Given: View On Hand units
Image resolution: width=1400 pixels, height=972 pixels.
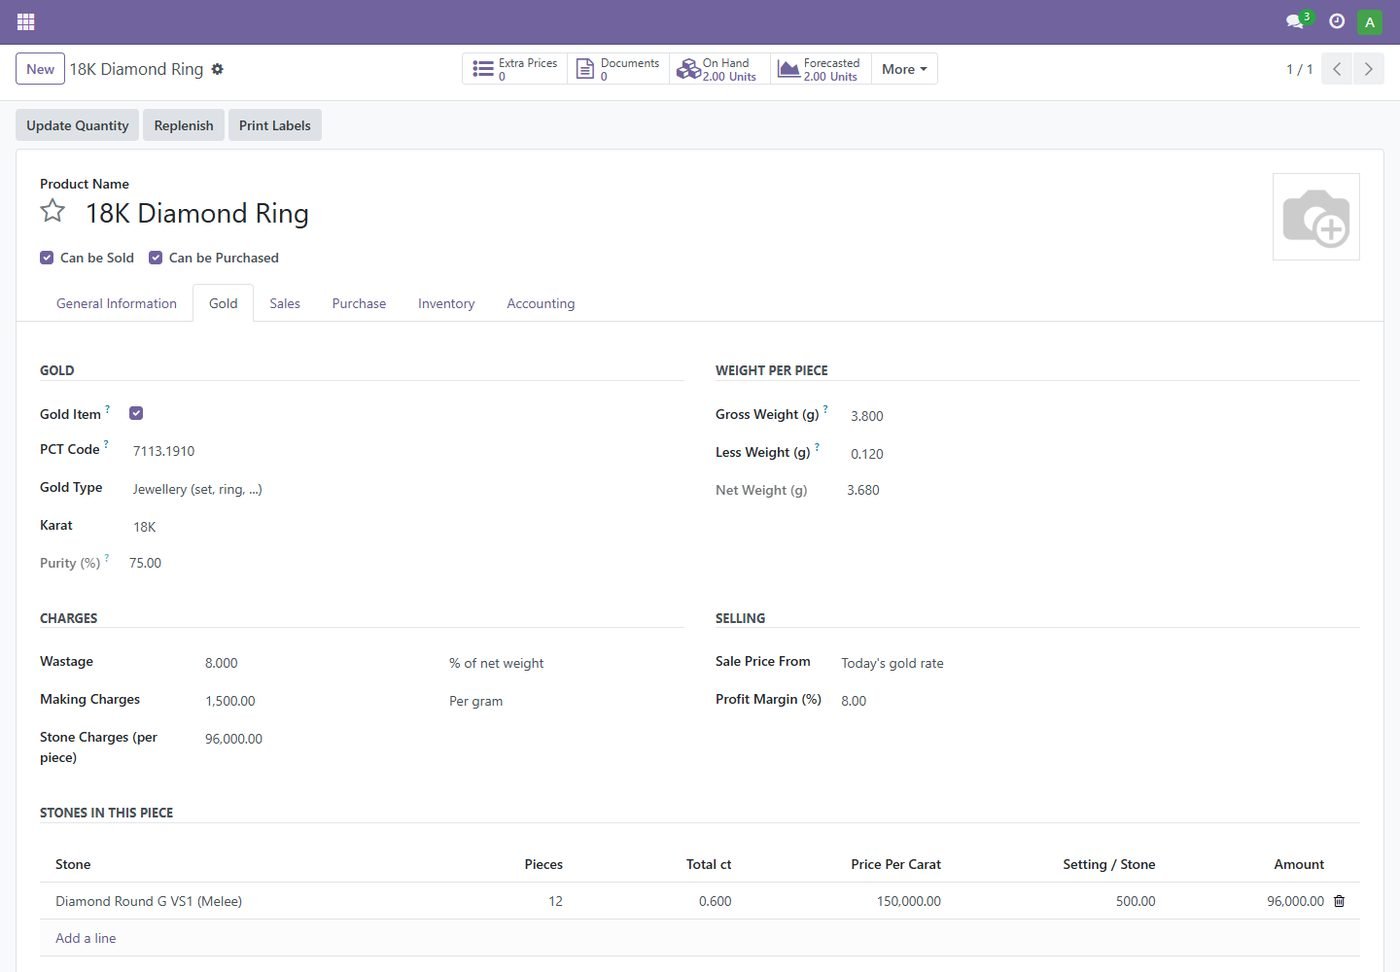Looking at the screenshot, I should click(719, 69).
